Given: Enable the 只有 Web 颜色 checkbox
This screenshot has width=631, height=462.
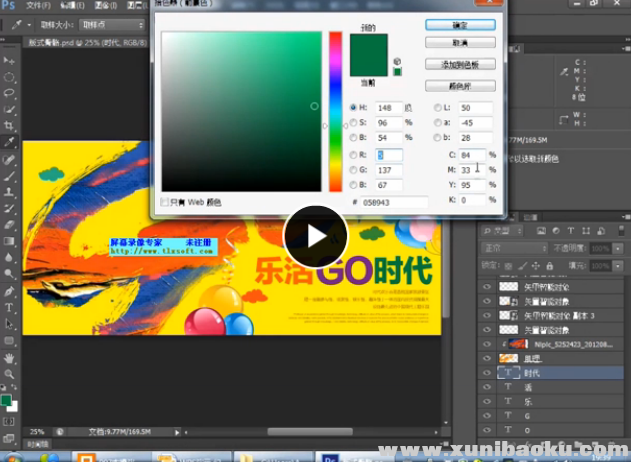Looking at the screenshot, I should click(166, 202).
